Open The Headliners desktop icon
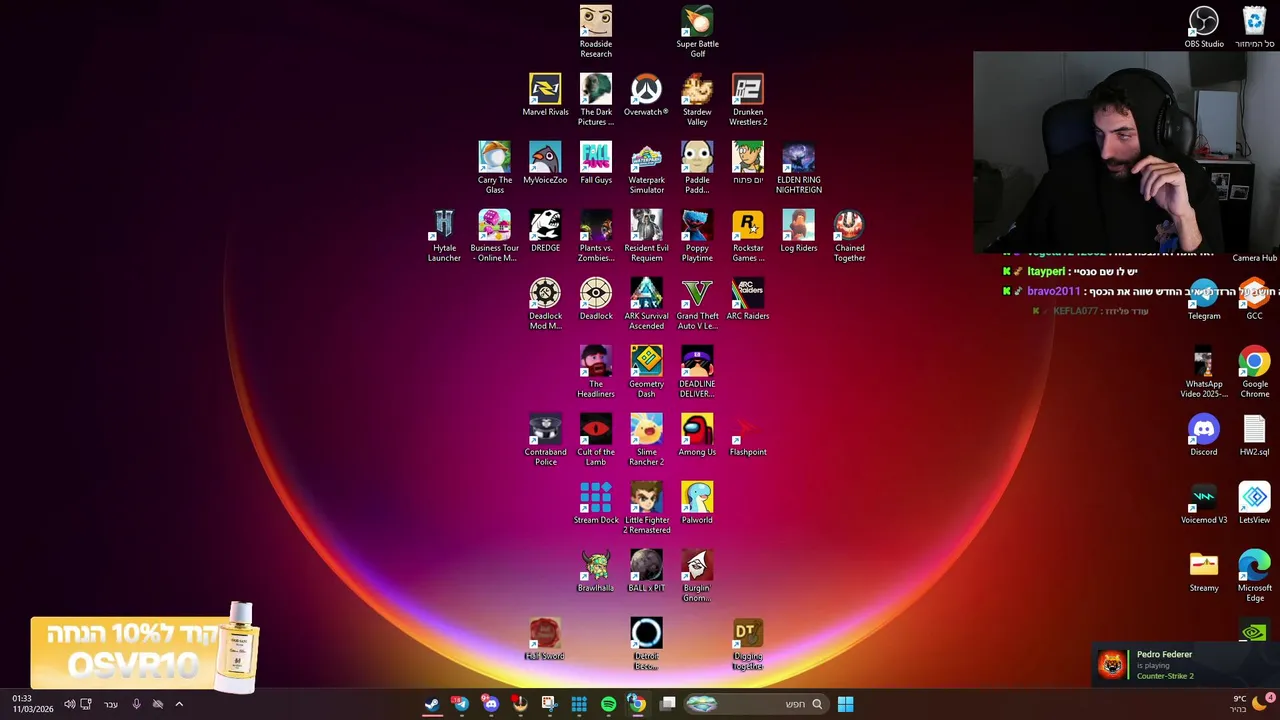 pos(595,372)
